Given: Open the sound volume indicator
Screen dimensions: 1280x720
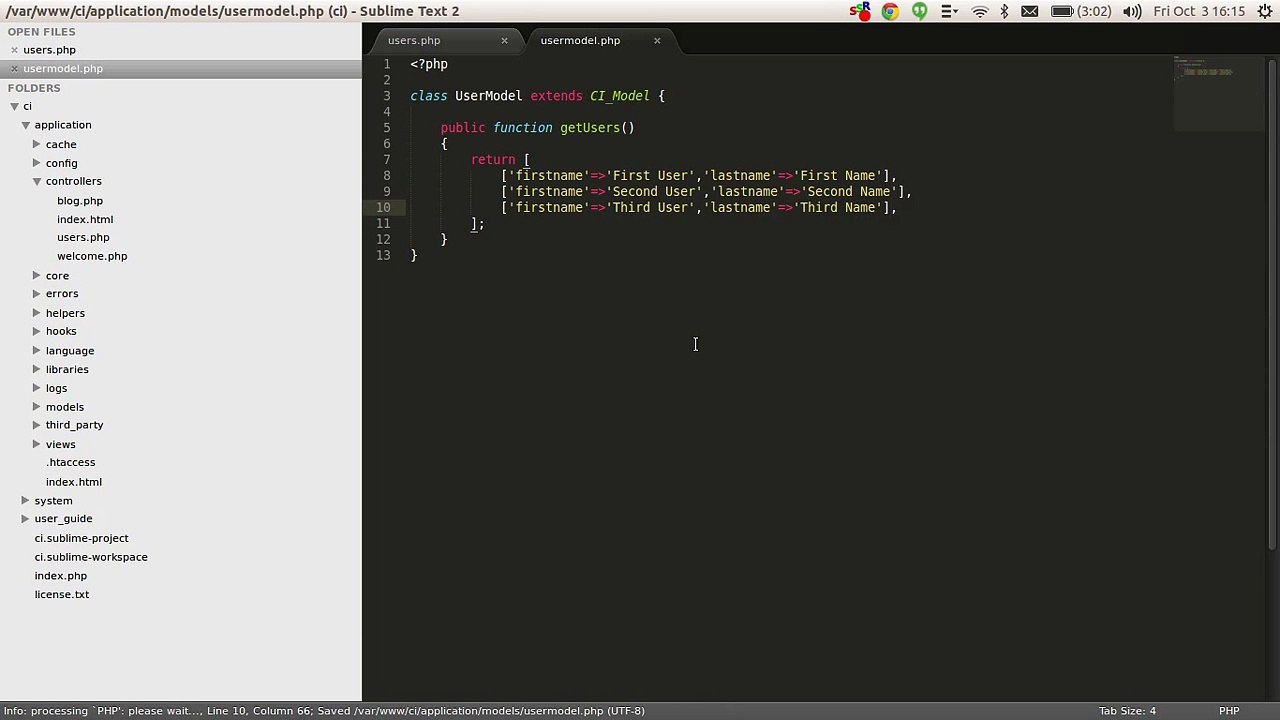Looking at the screenshot, I should 1132,12.
